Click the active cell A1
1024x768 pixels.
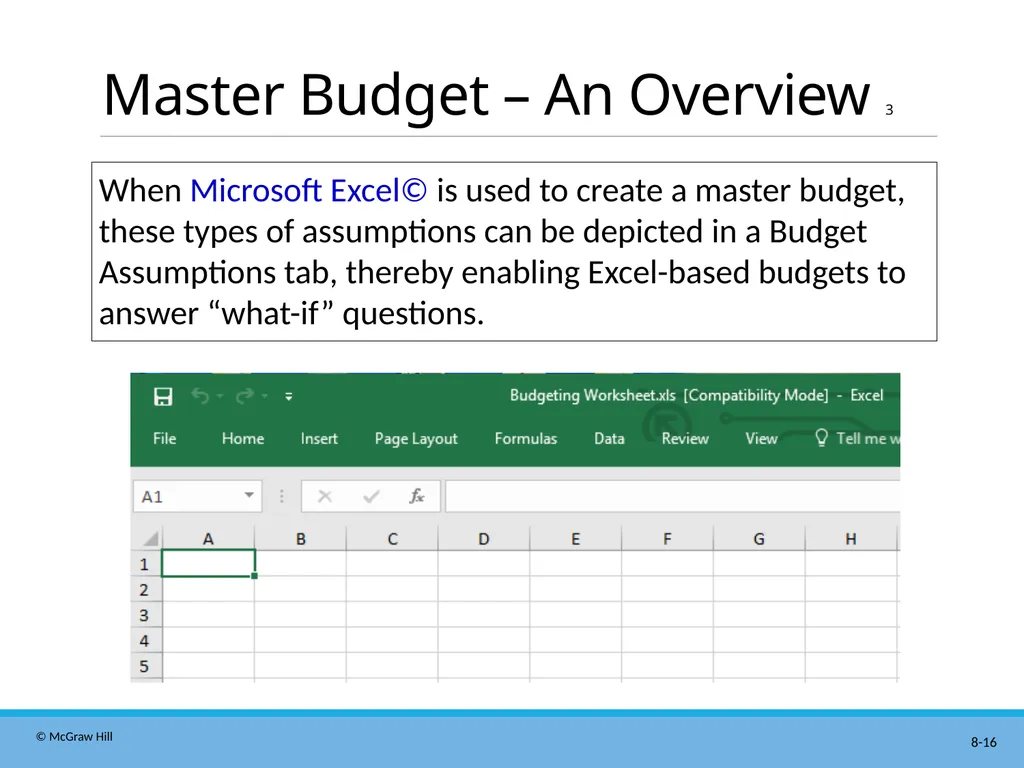pyautogui.click(x=208, y=564)
